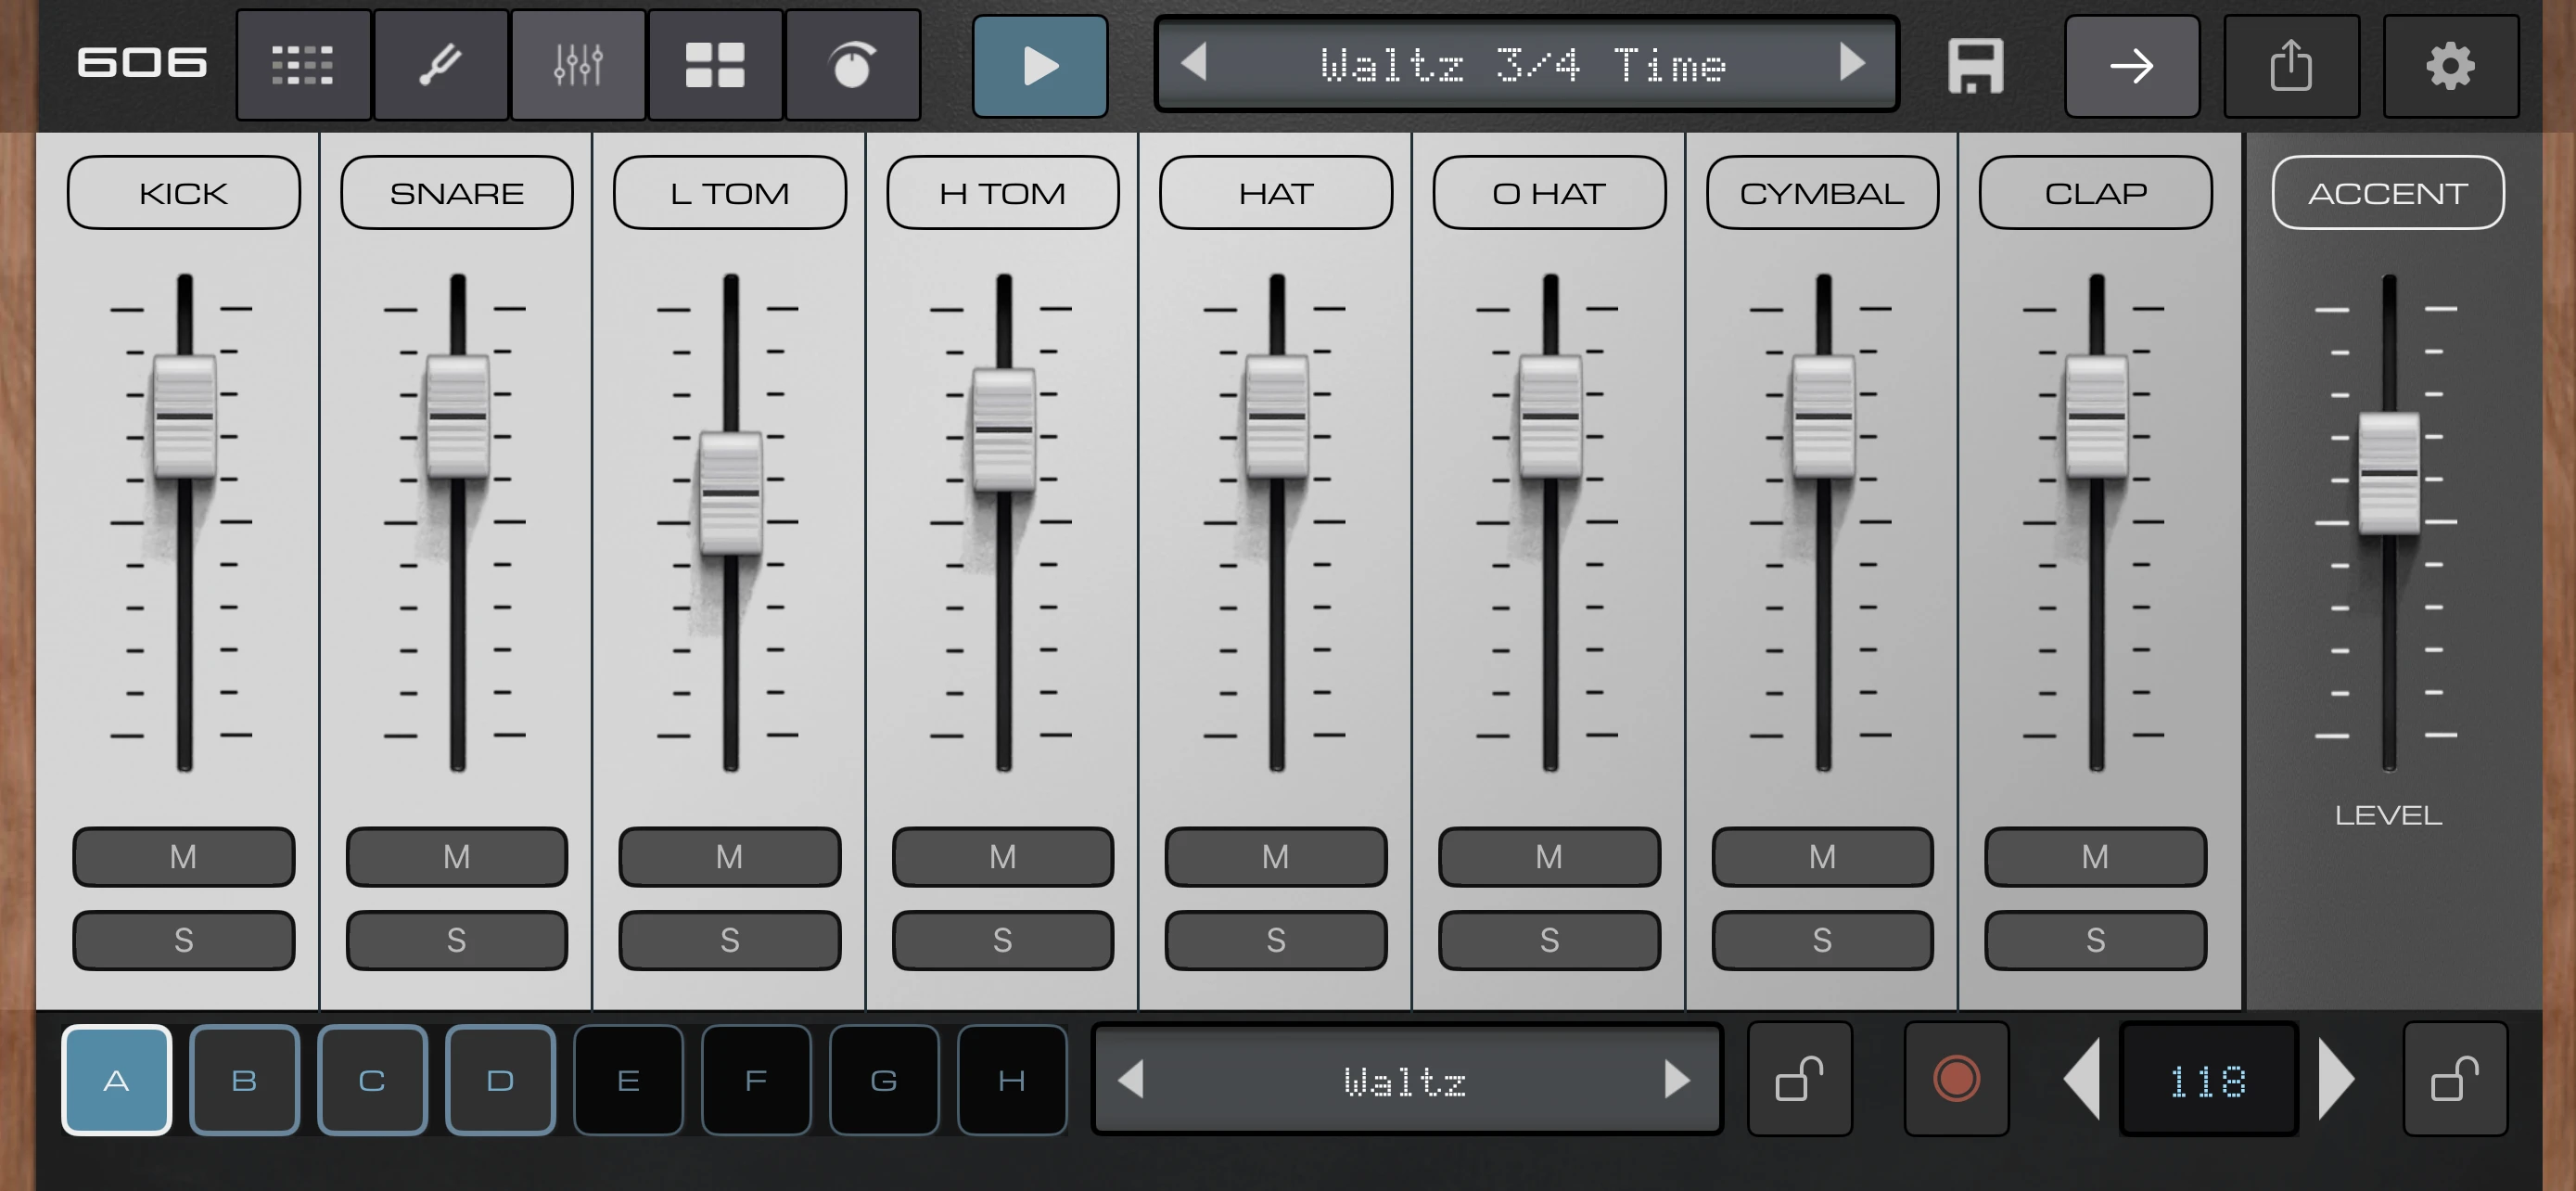Solo the O HAT channel
This screenshot has width=2576, height=1191.
pyautogui.click(x=1549, y=940)
